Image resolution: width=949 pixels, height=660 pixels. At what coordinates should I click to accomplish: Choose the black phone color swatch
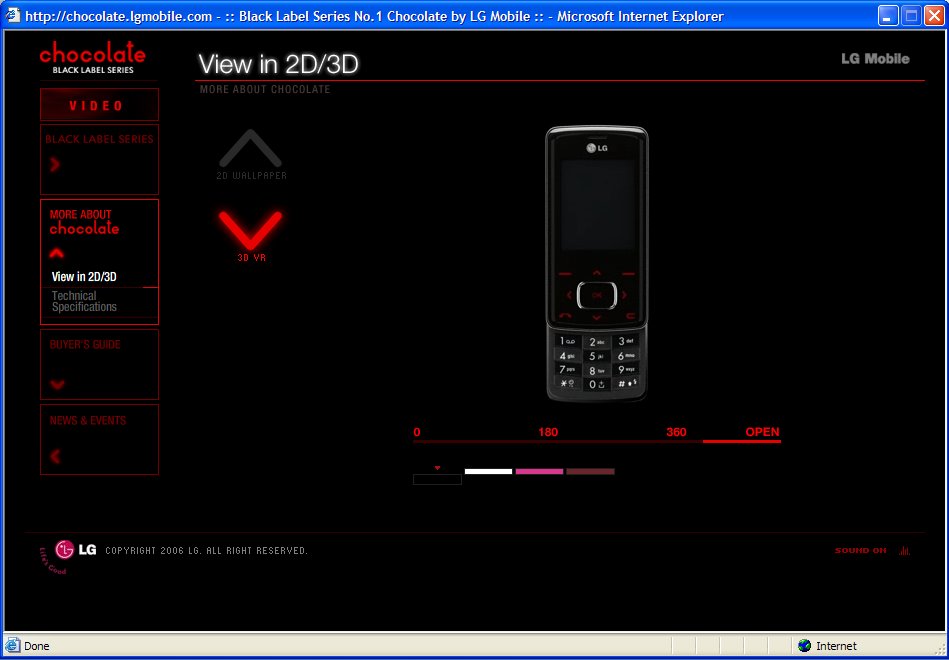pyautogui.click(x=437, y=479)
